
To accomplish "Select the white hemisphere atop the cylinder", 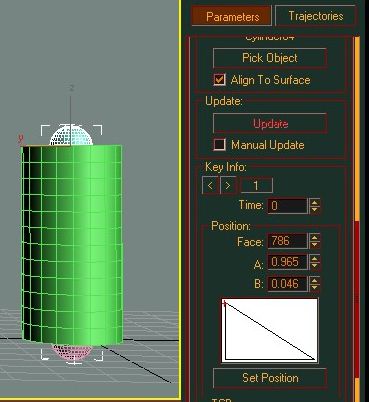I will tap(71, 136).
